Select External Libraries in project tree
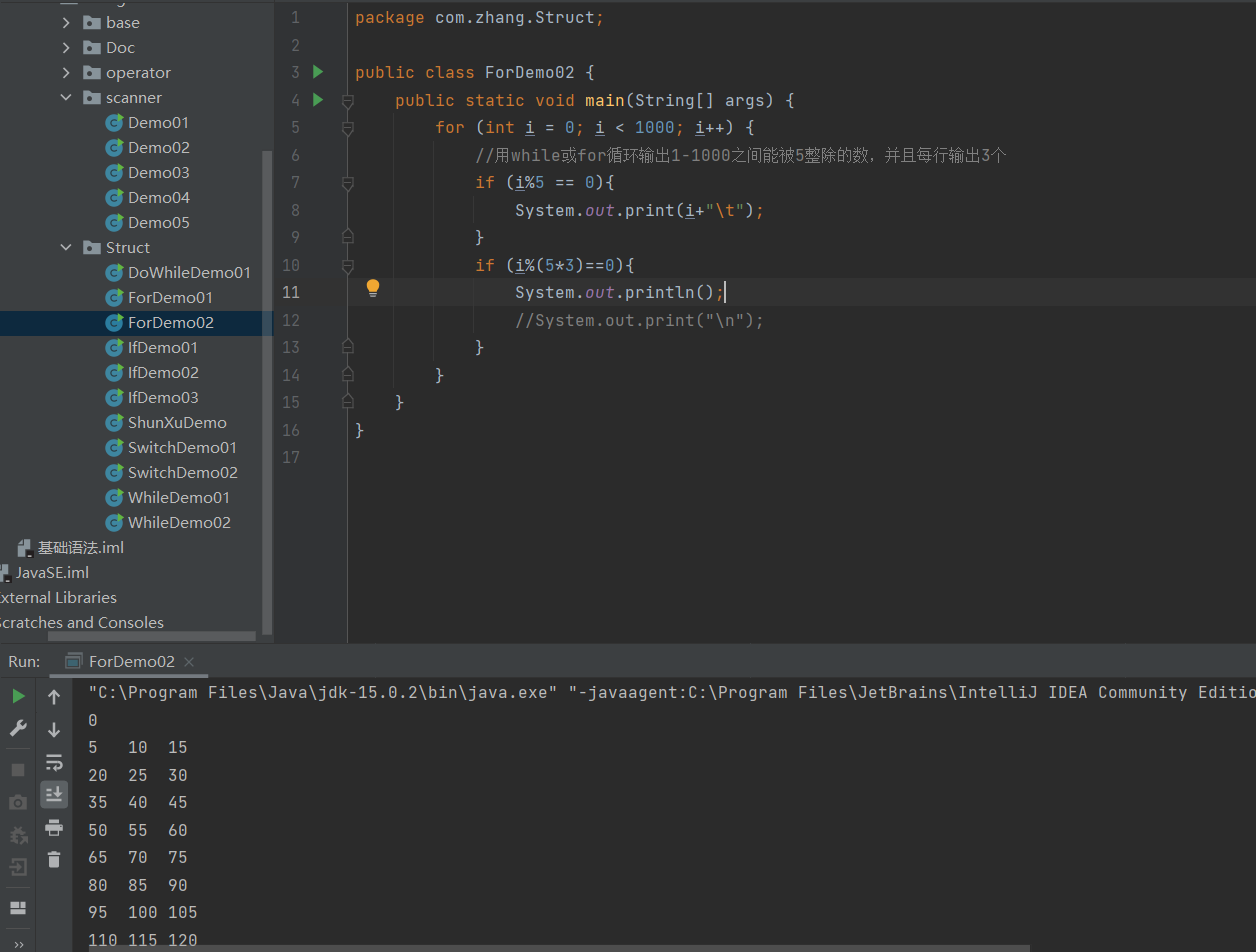The width and height of the screenshot is (1256, 952). (57, 597)
